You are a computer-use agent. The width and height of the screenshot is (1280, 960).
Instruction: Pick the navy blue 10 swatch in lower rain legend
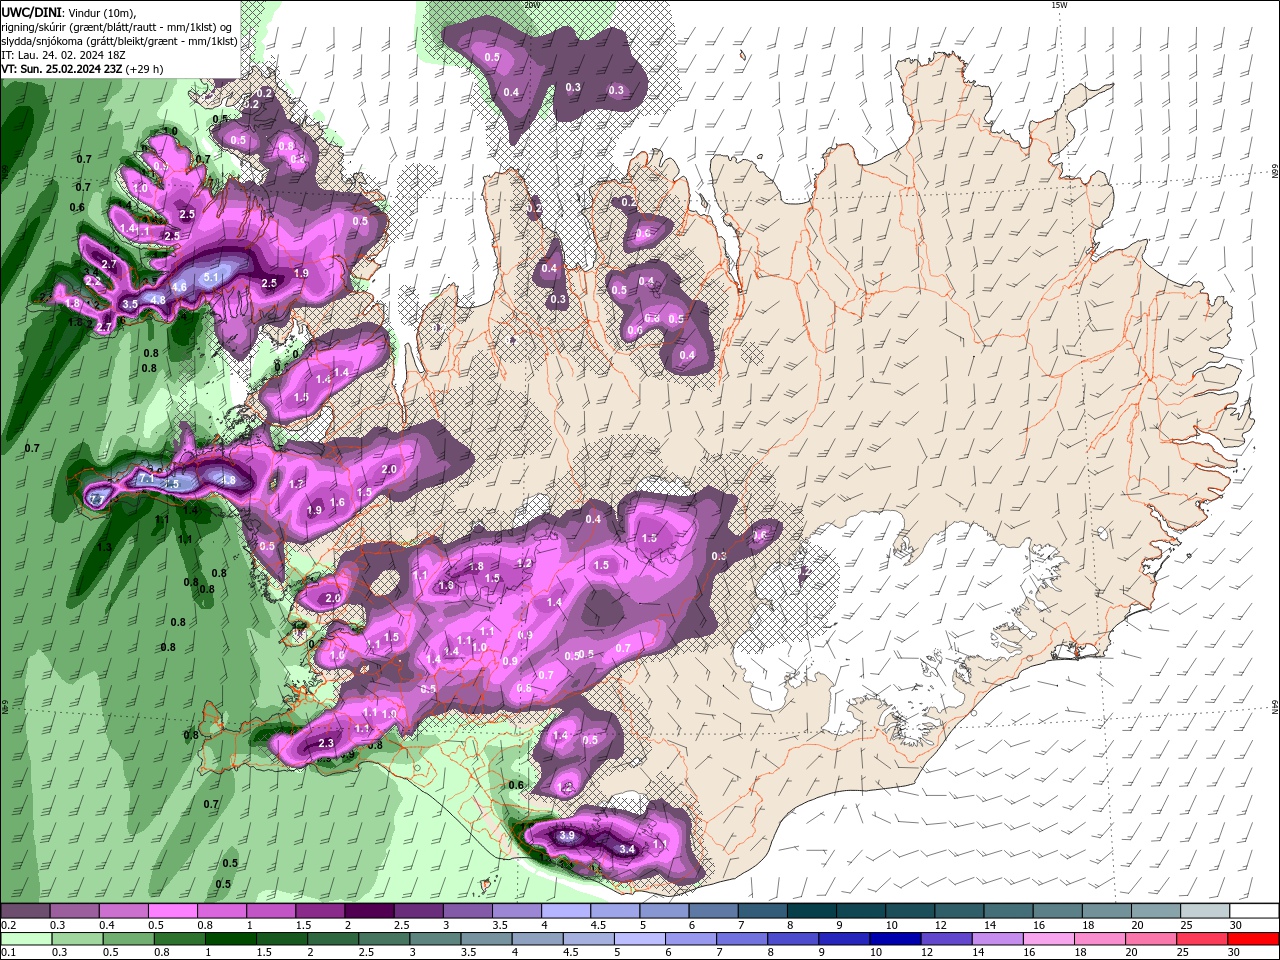coord(893,939)
